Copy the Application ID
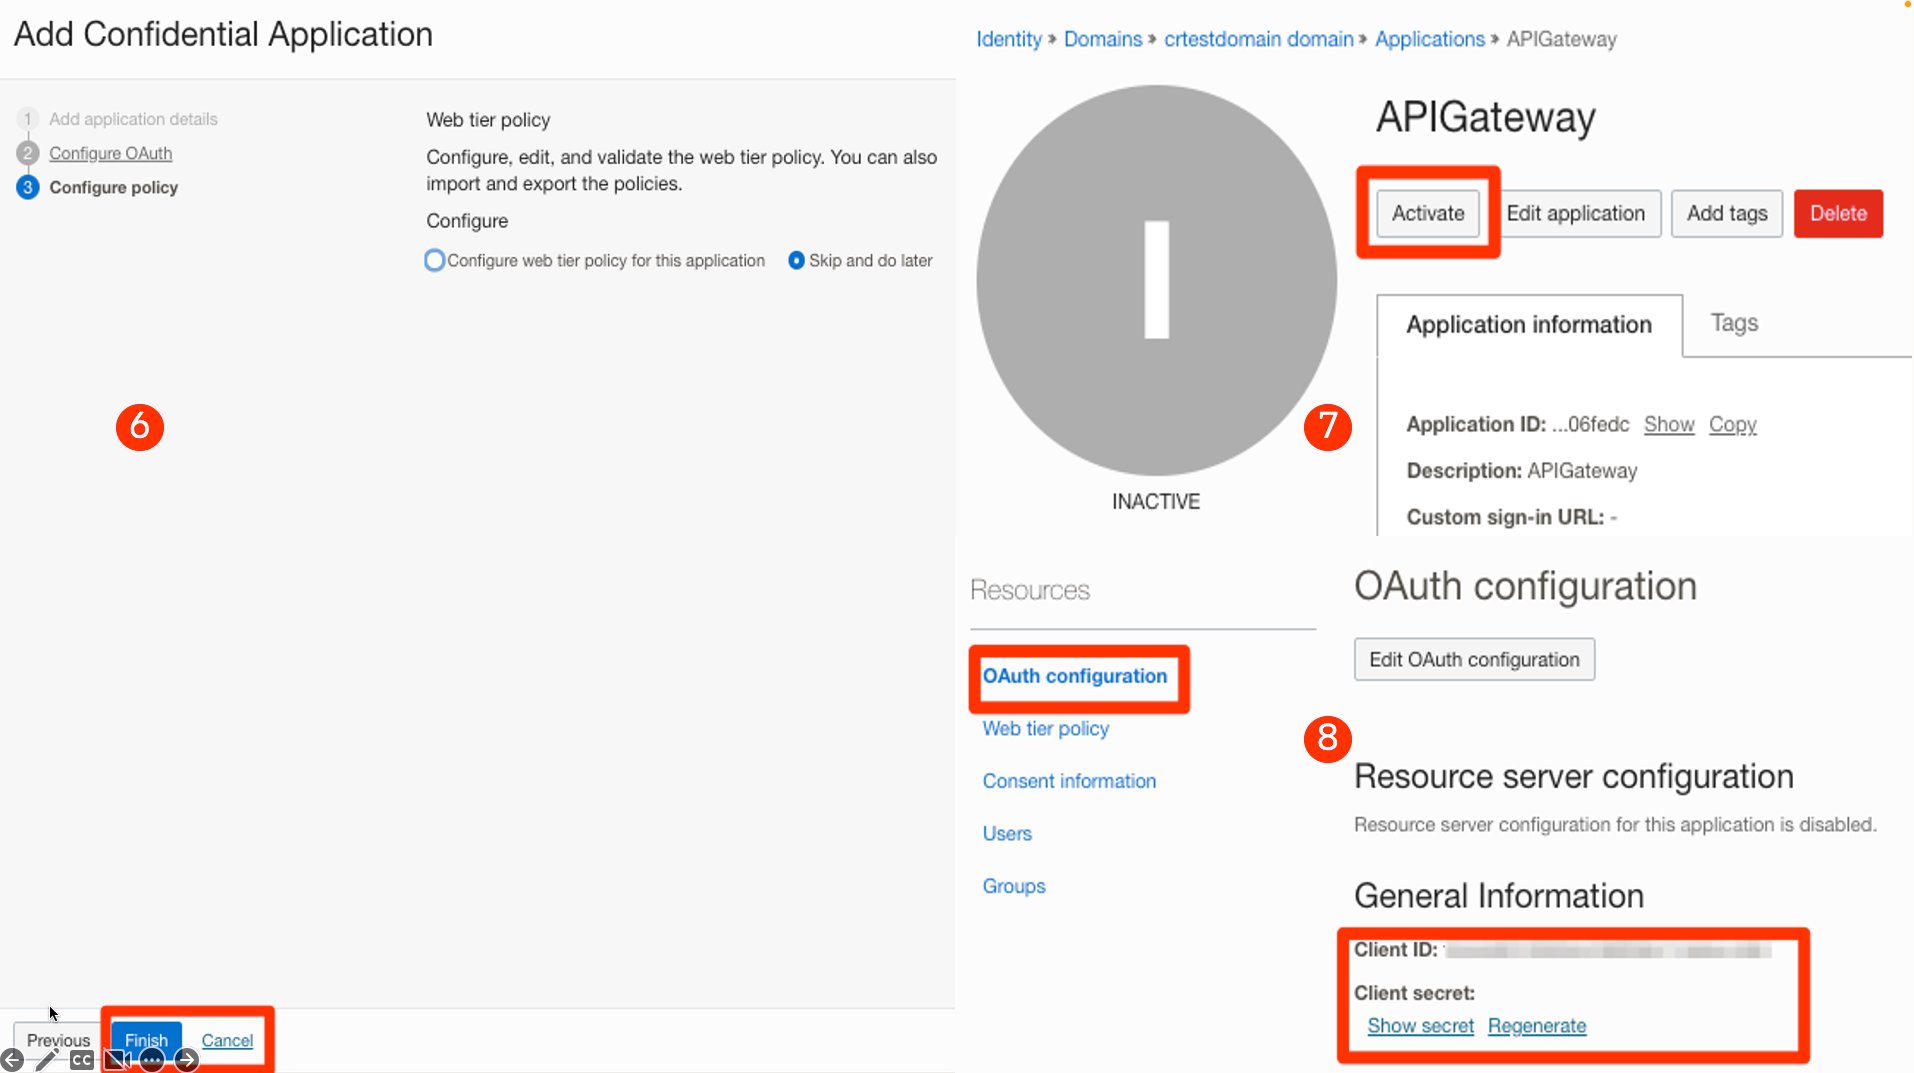Screen dimensions: 1914x1073 1732,424
